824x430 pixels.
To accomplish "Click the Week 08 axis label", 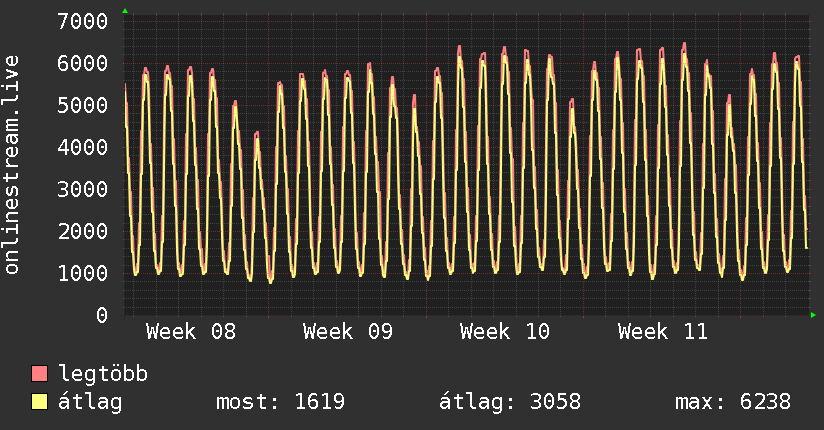I will pos(191,332).
